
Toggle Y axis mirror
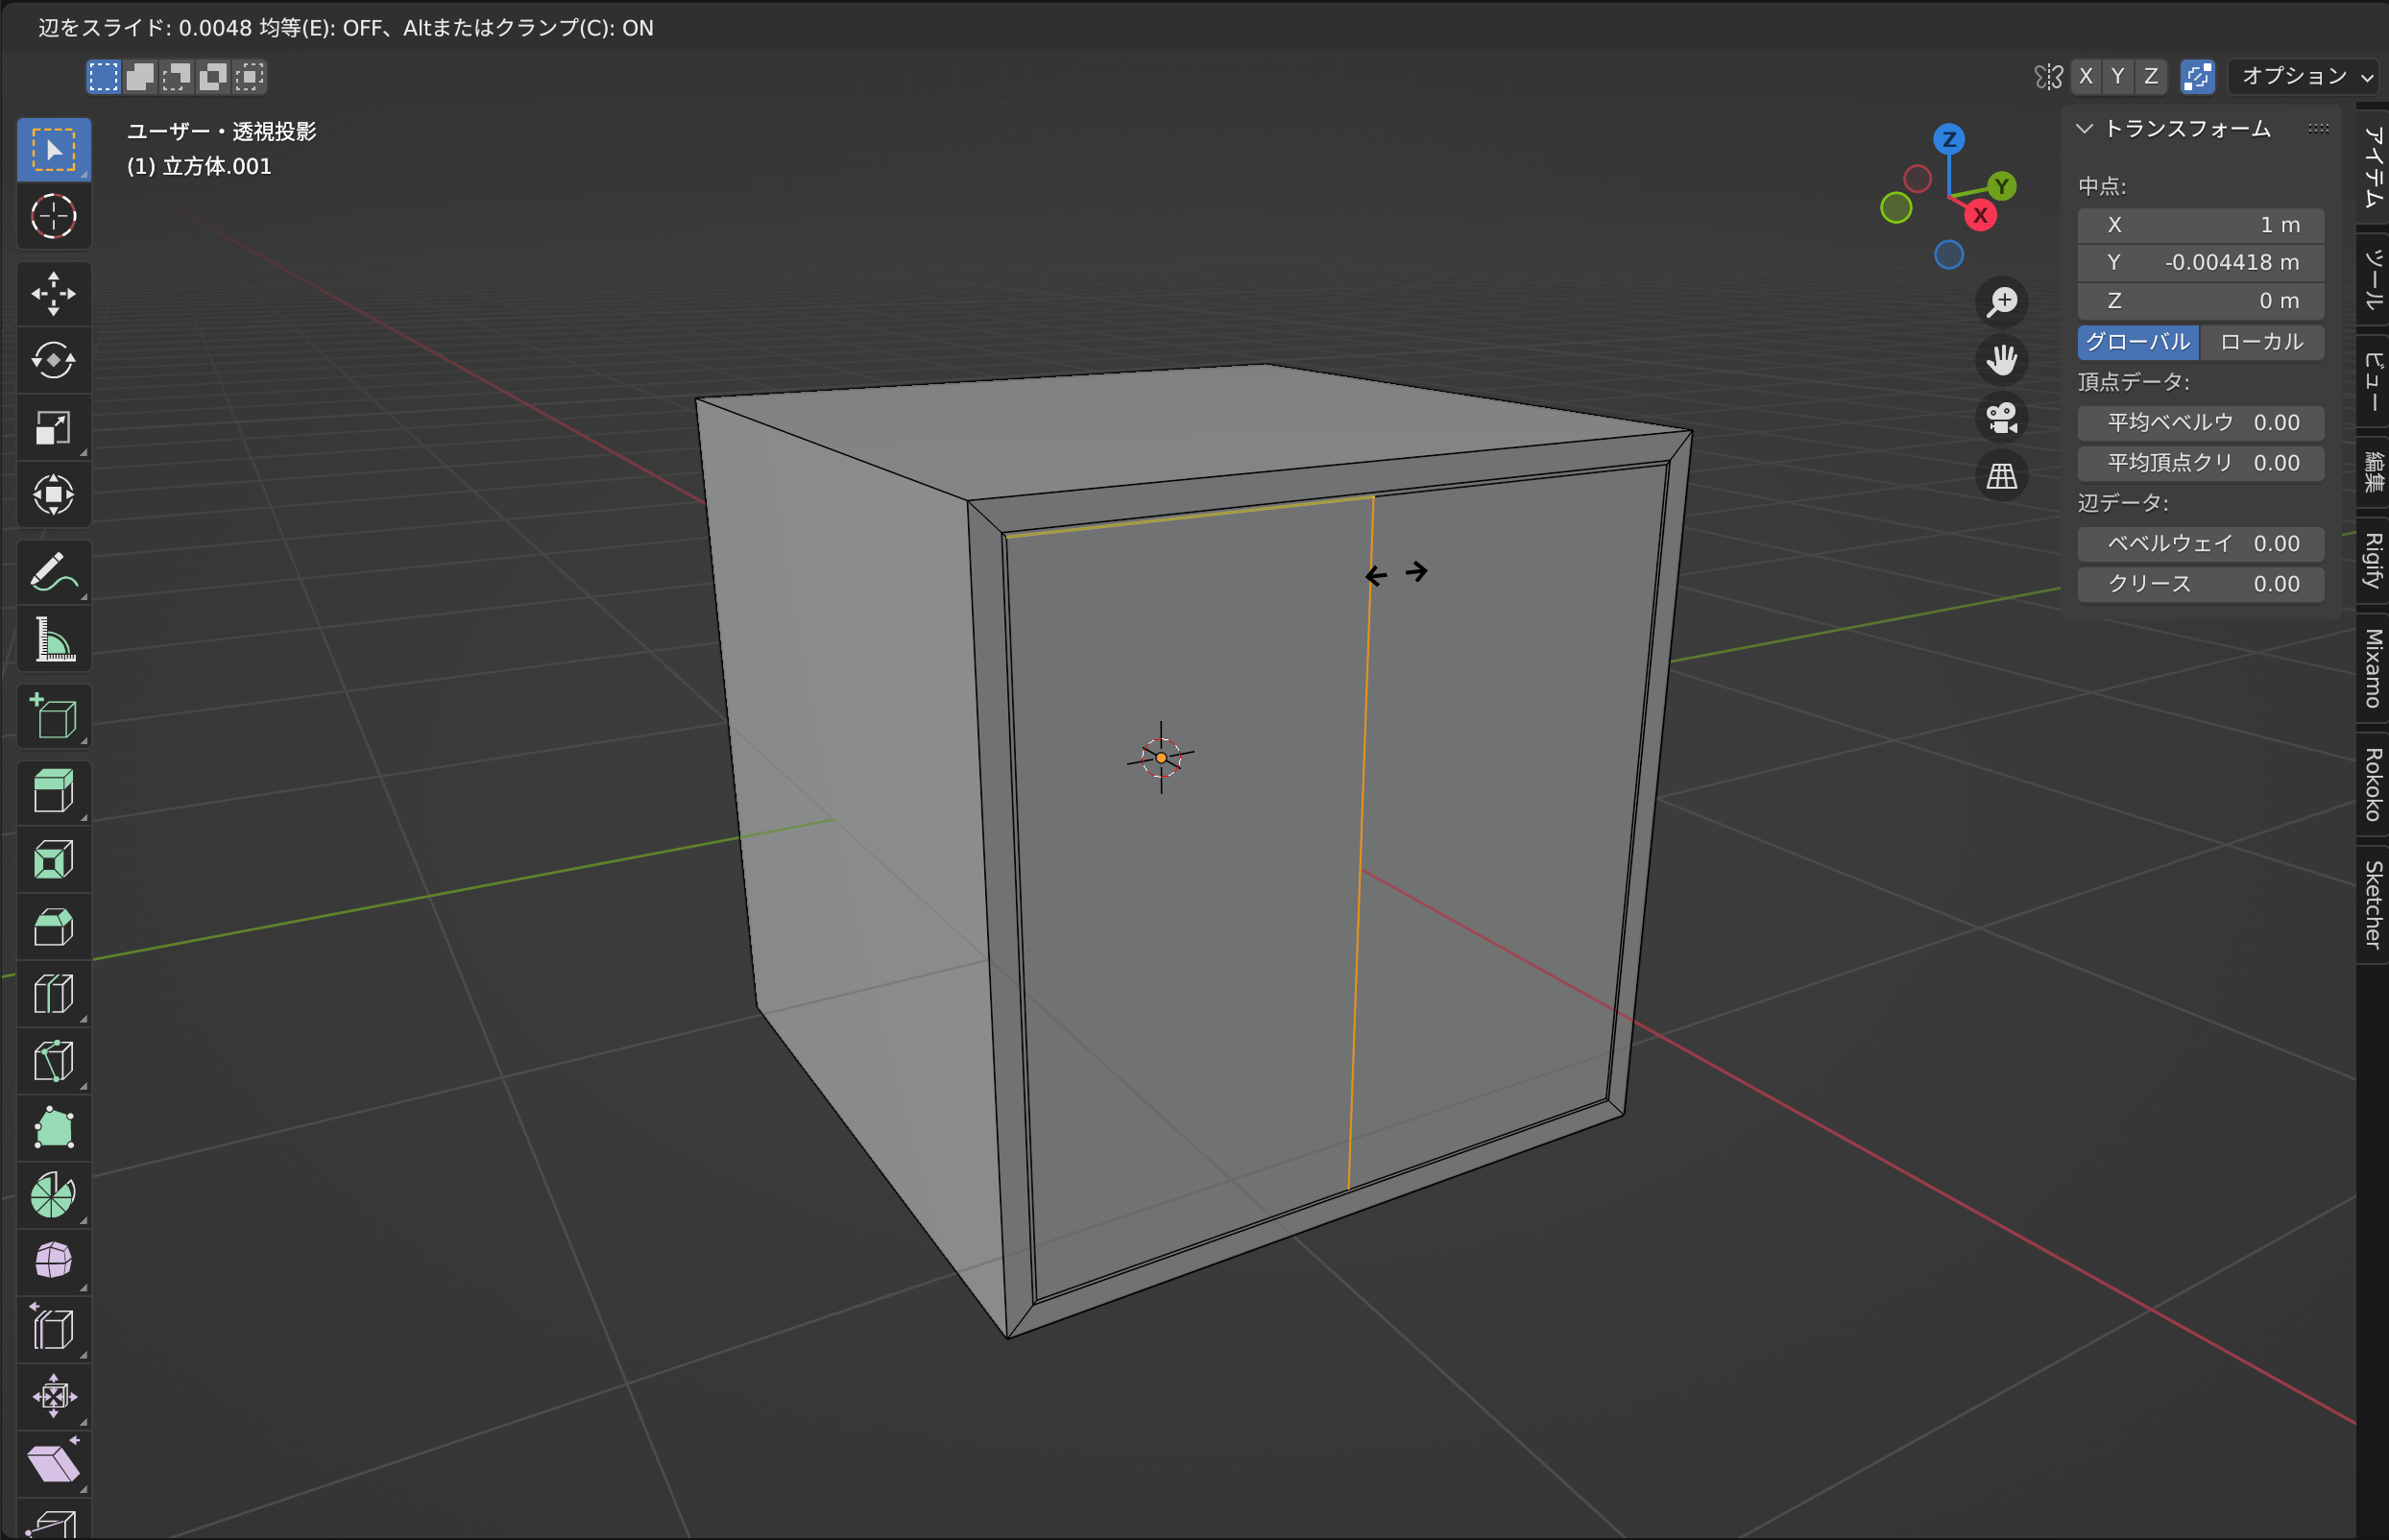tap(2118, 76)
